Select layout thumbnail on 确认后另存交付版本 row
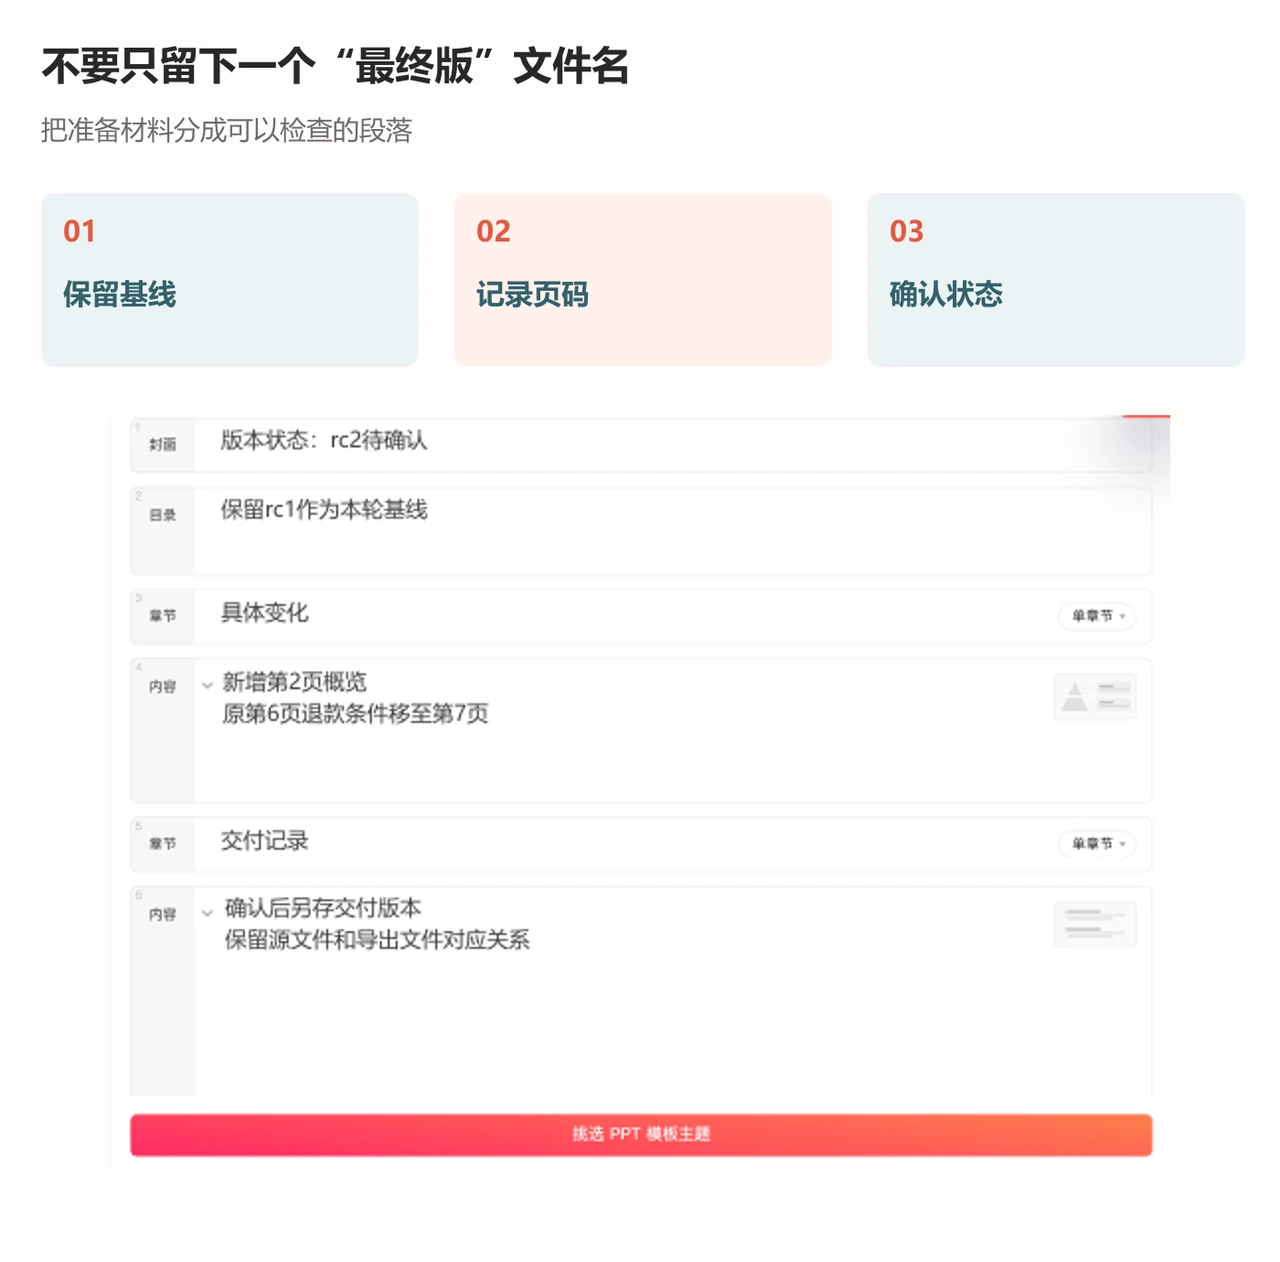Screen dimensions: 1280x1262 (x=1095, y=925)
